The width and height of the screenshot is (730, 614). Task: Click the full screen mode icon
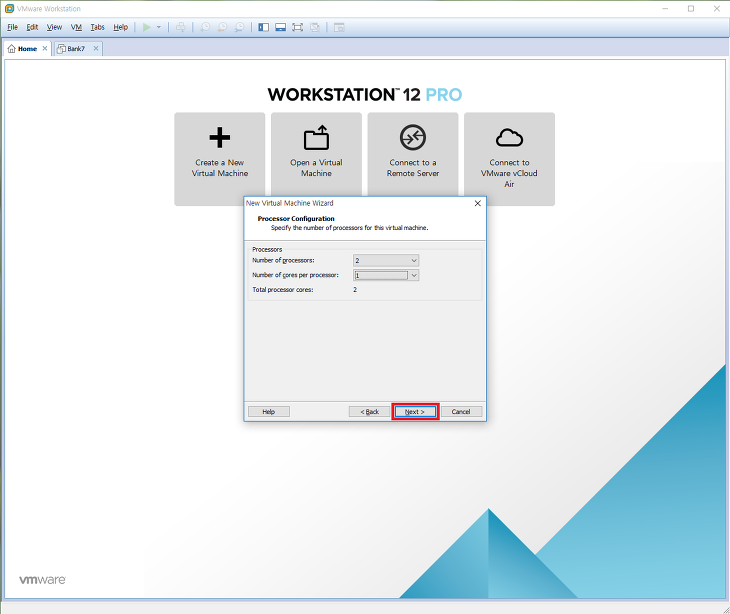(x=297, y=27)
